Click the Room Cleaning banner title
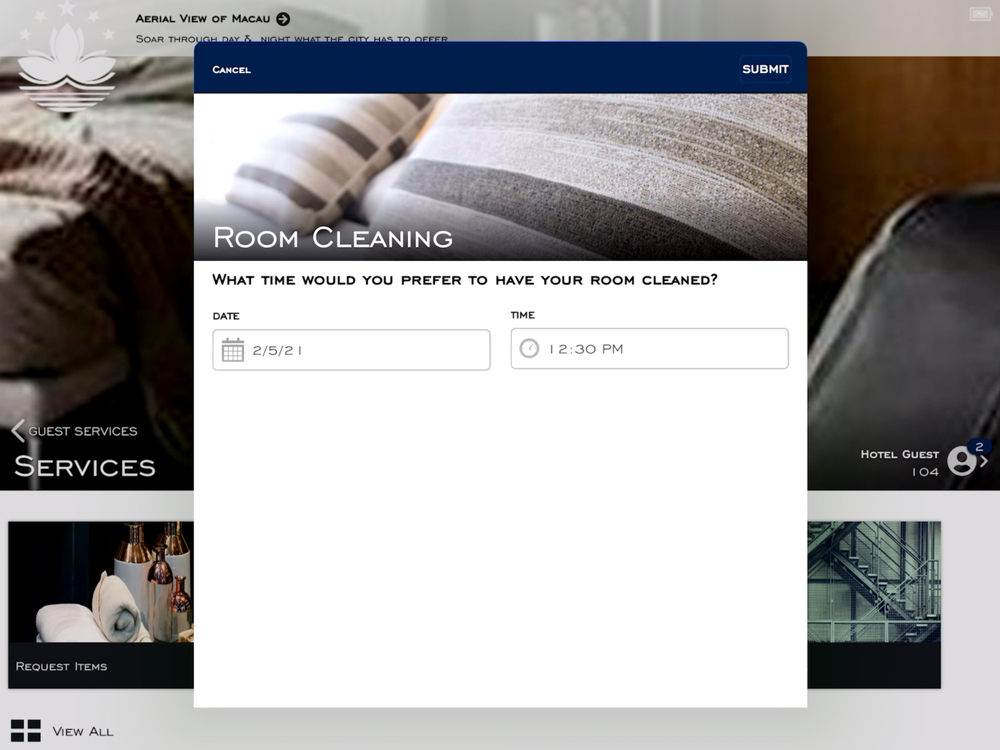1000x750 pixels. coord(333,238)
